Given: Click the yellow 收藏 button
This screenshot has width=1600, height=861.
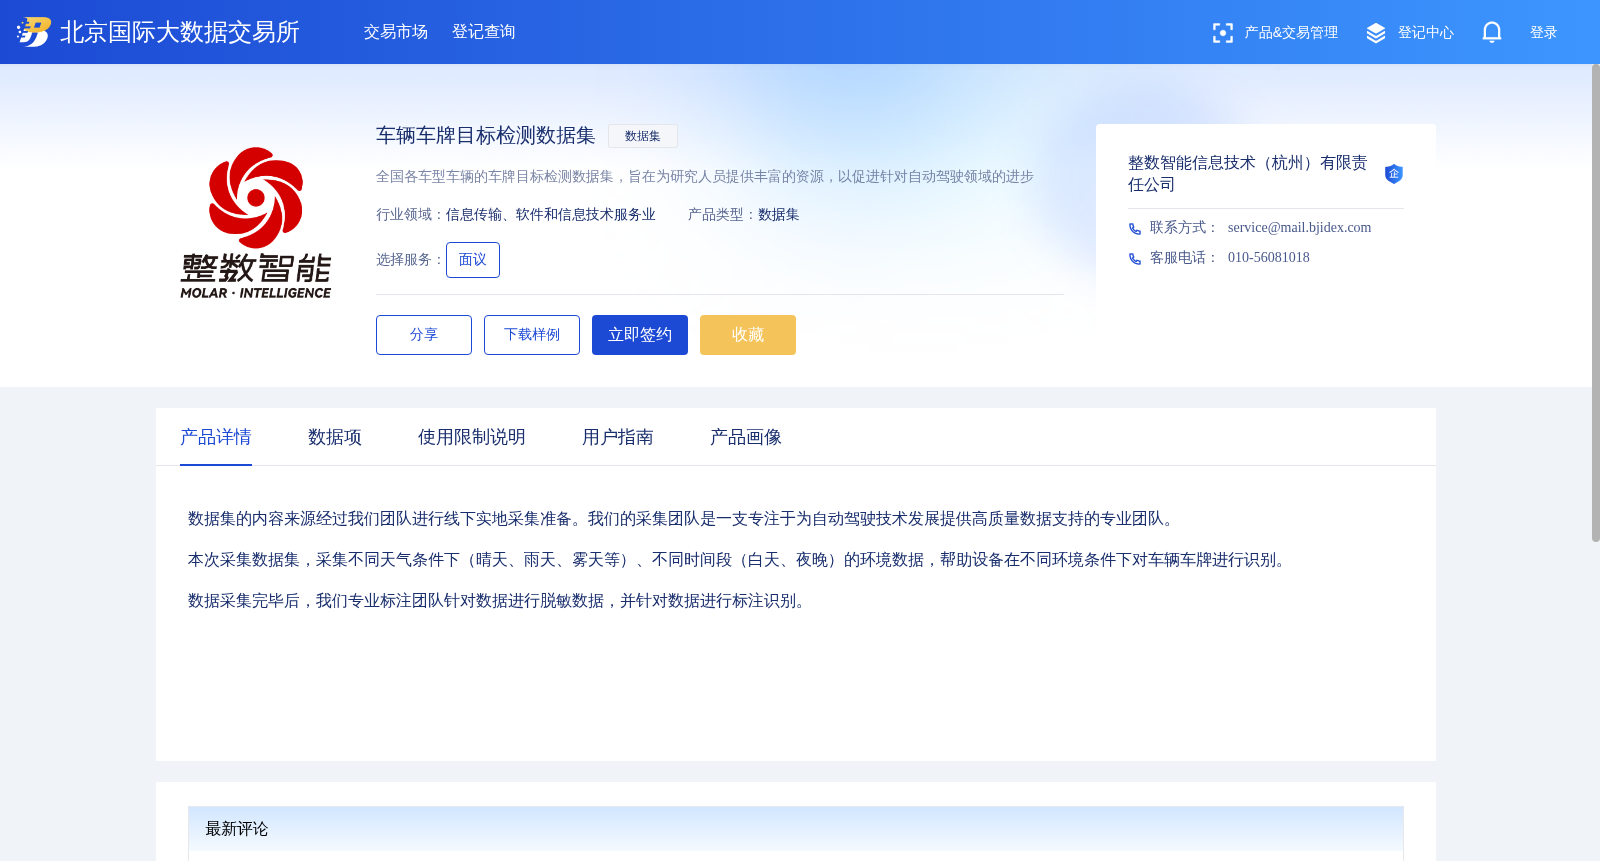Looking at the screenshot, I should pos(748,335).
